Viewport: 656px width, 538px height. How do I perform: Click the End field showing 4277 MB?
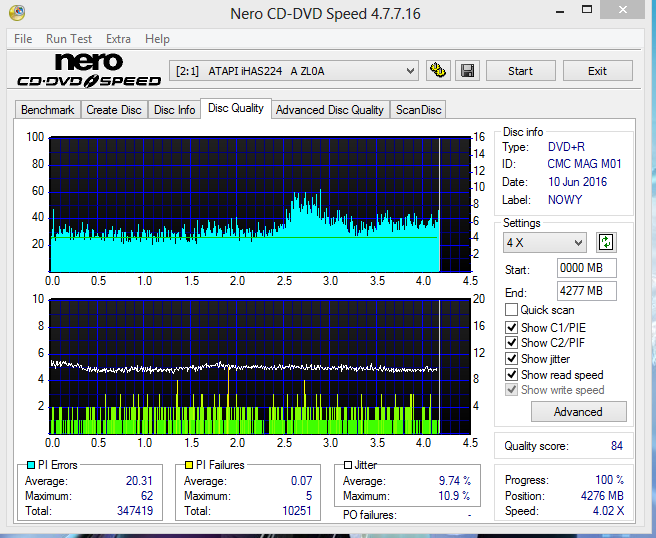tap(587, 291)
